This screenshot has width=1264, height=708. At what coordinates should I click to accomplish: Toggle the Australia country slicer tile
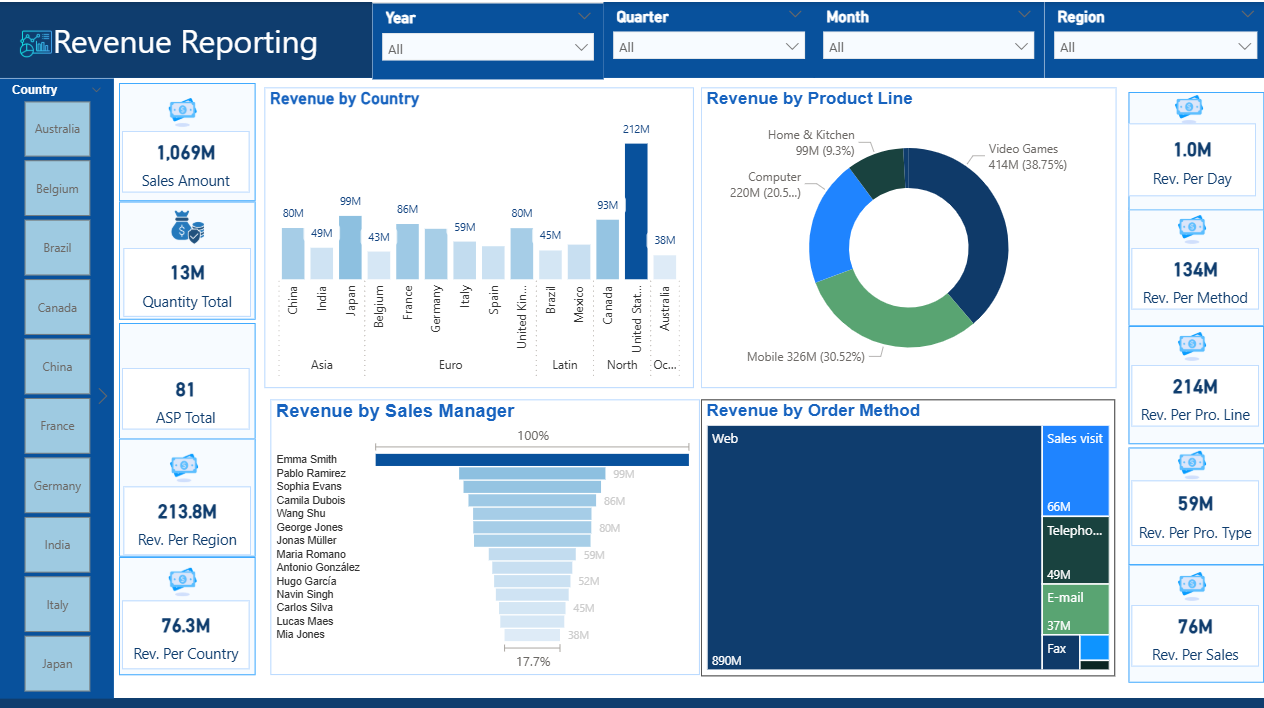click(57, 129)
